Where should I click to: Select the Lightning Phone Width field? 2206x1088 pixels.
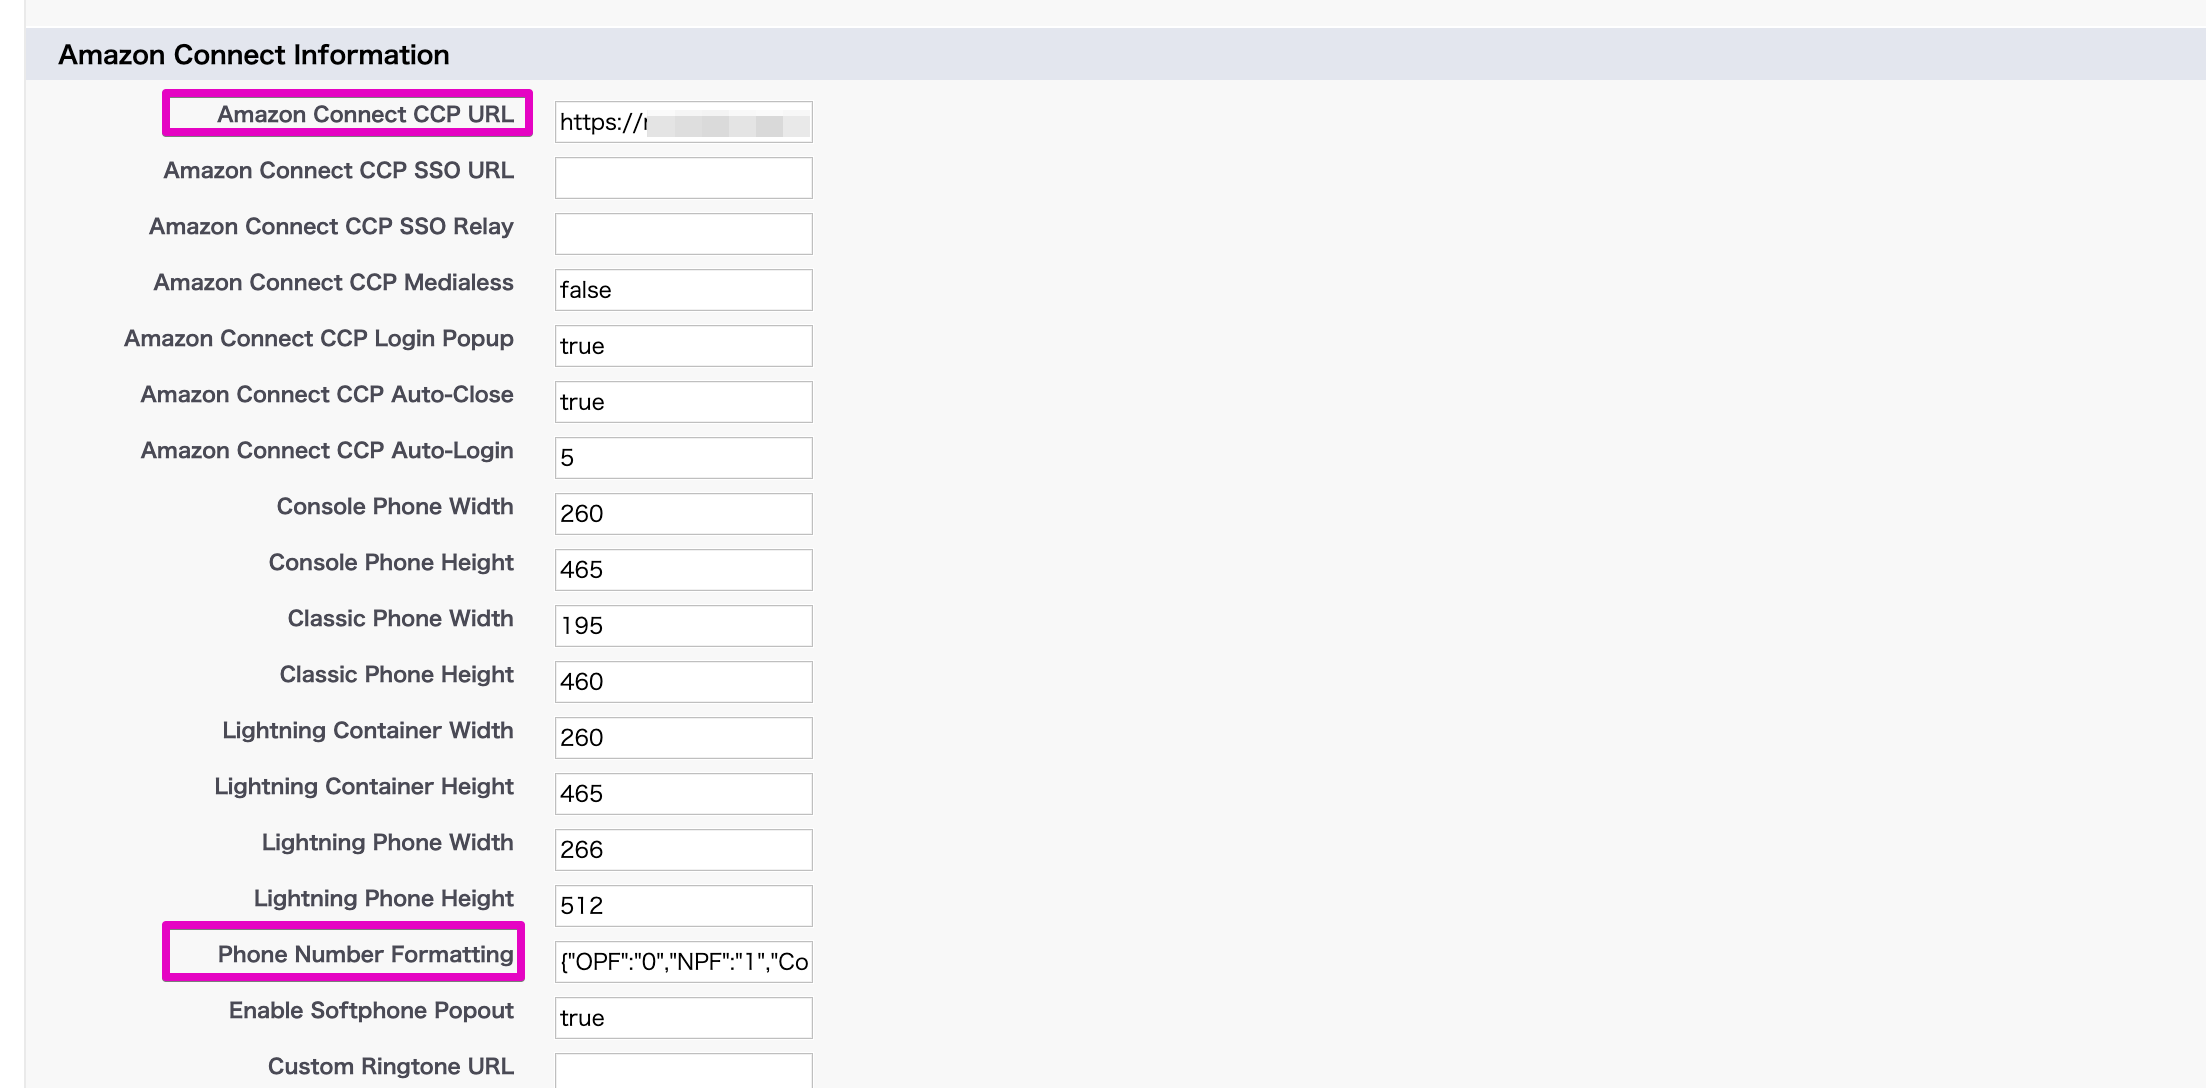pos(684,850)
